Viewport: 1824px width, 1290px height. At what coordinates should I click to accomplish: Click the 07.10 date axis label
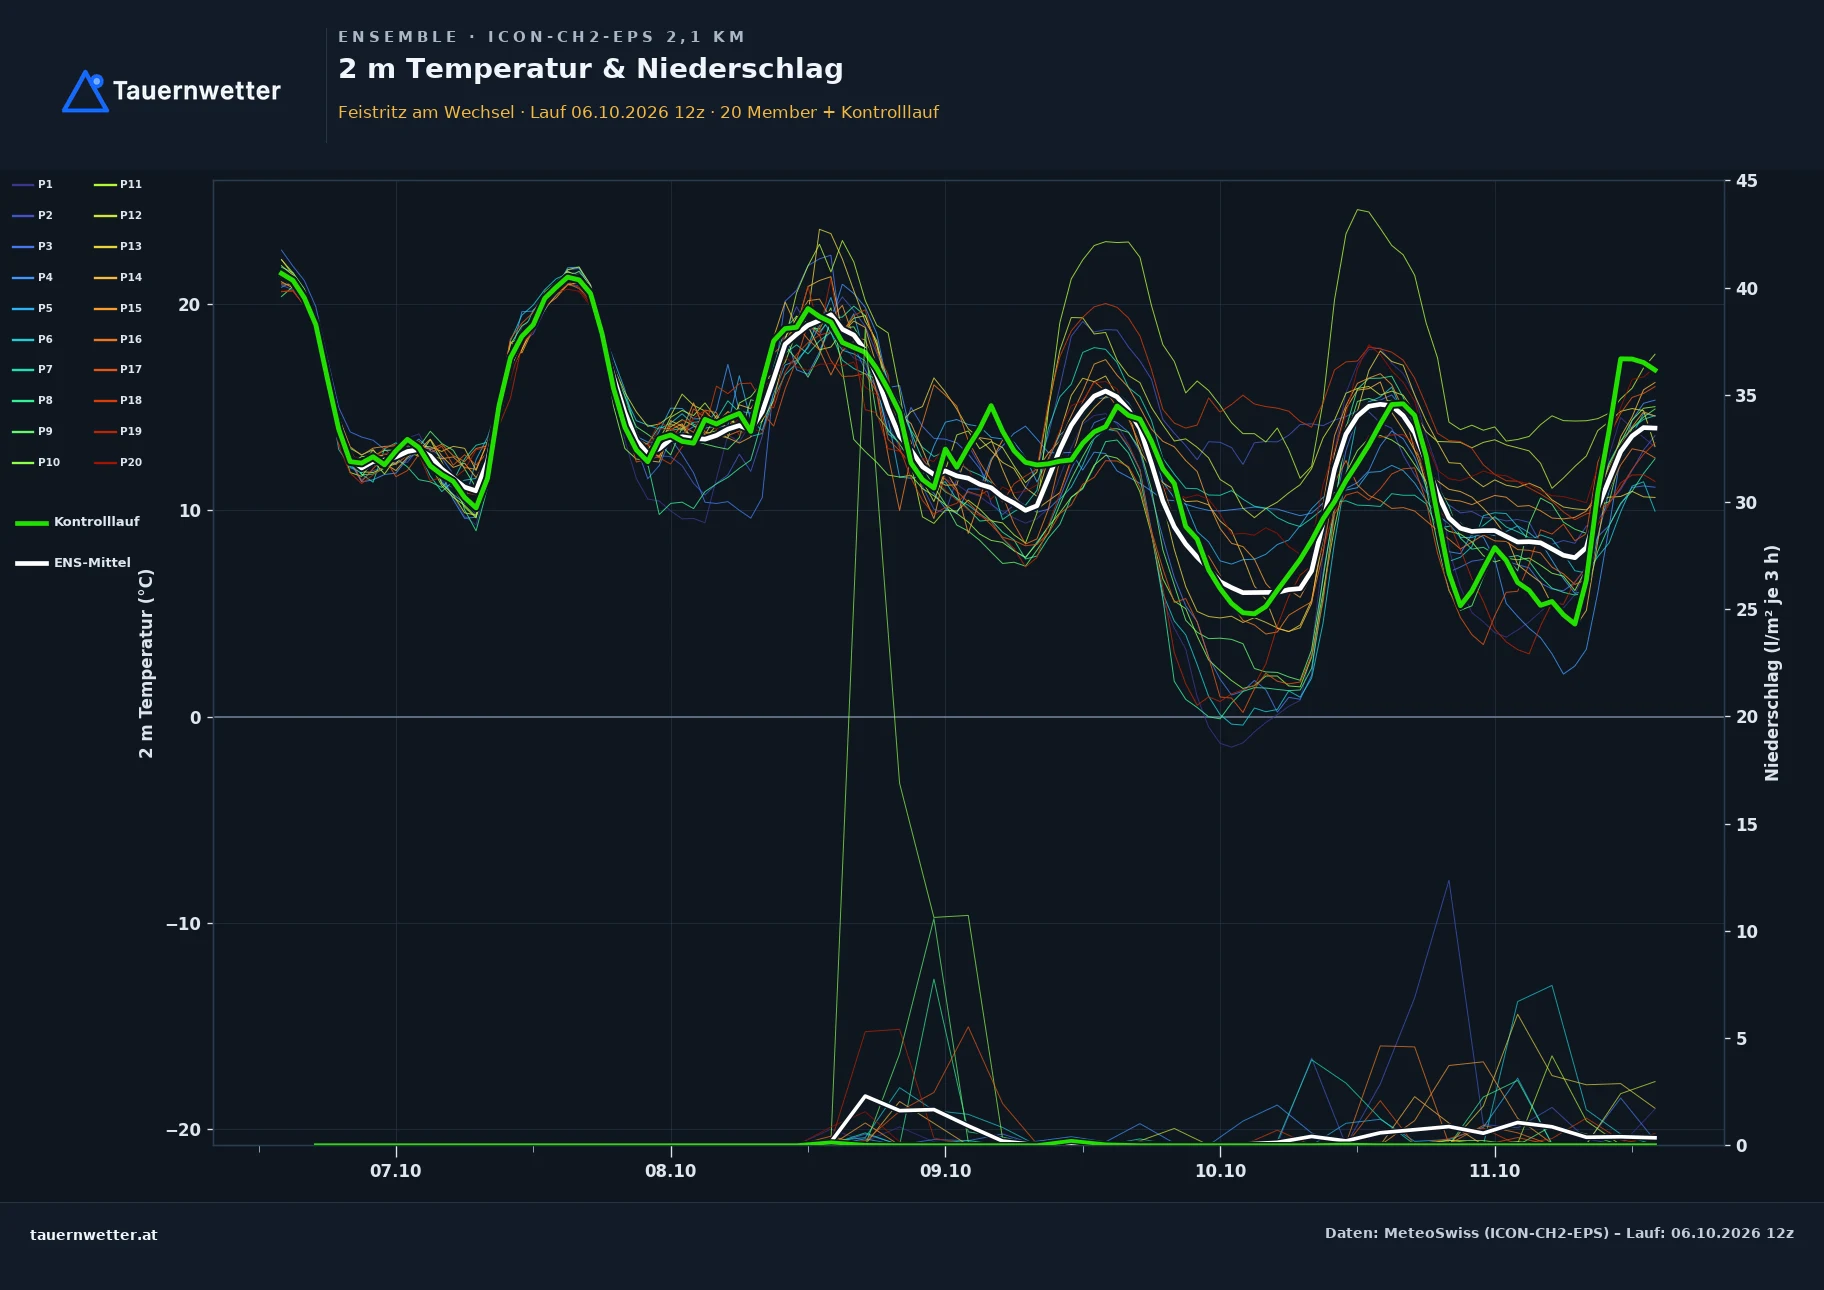396,1171
